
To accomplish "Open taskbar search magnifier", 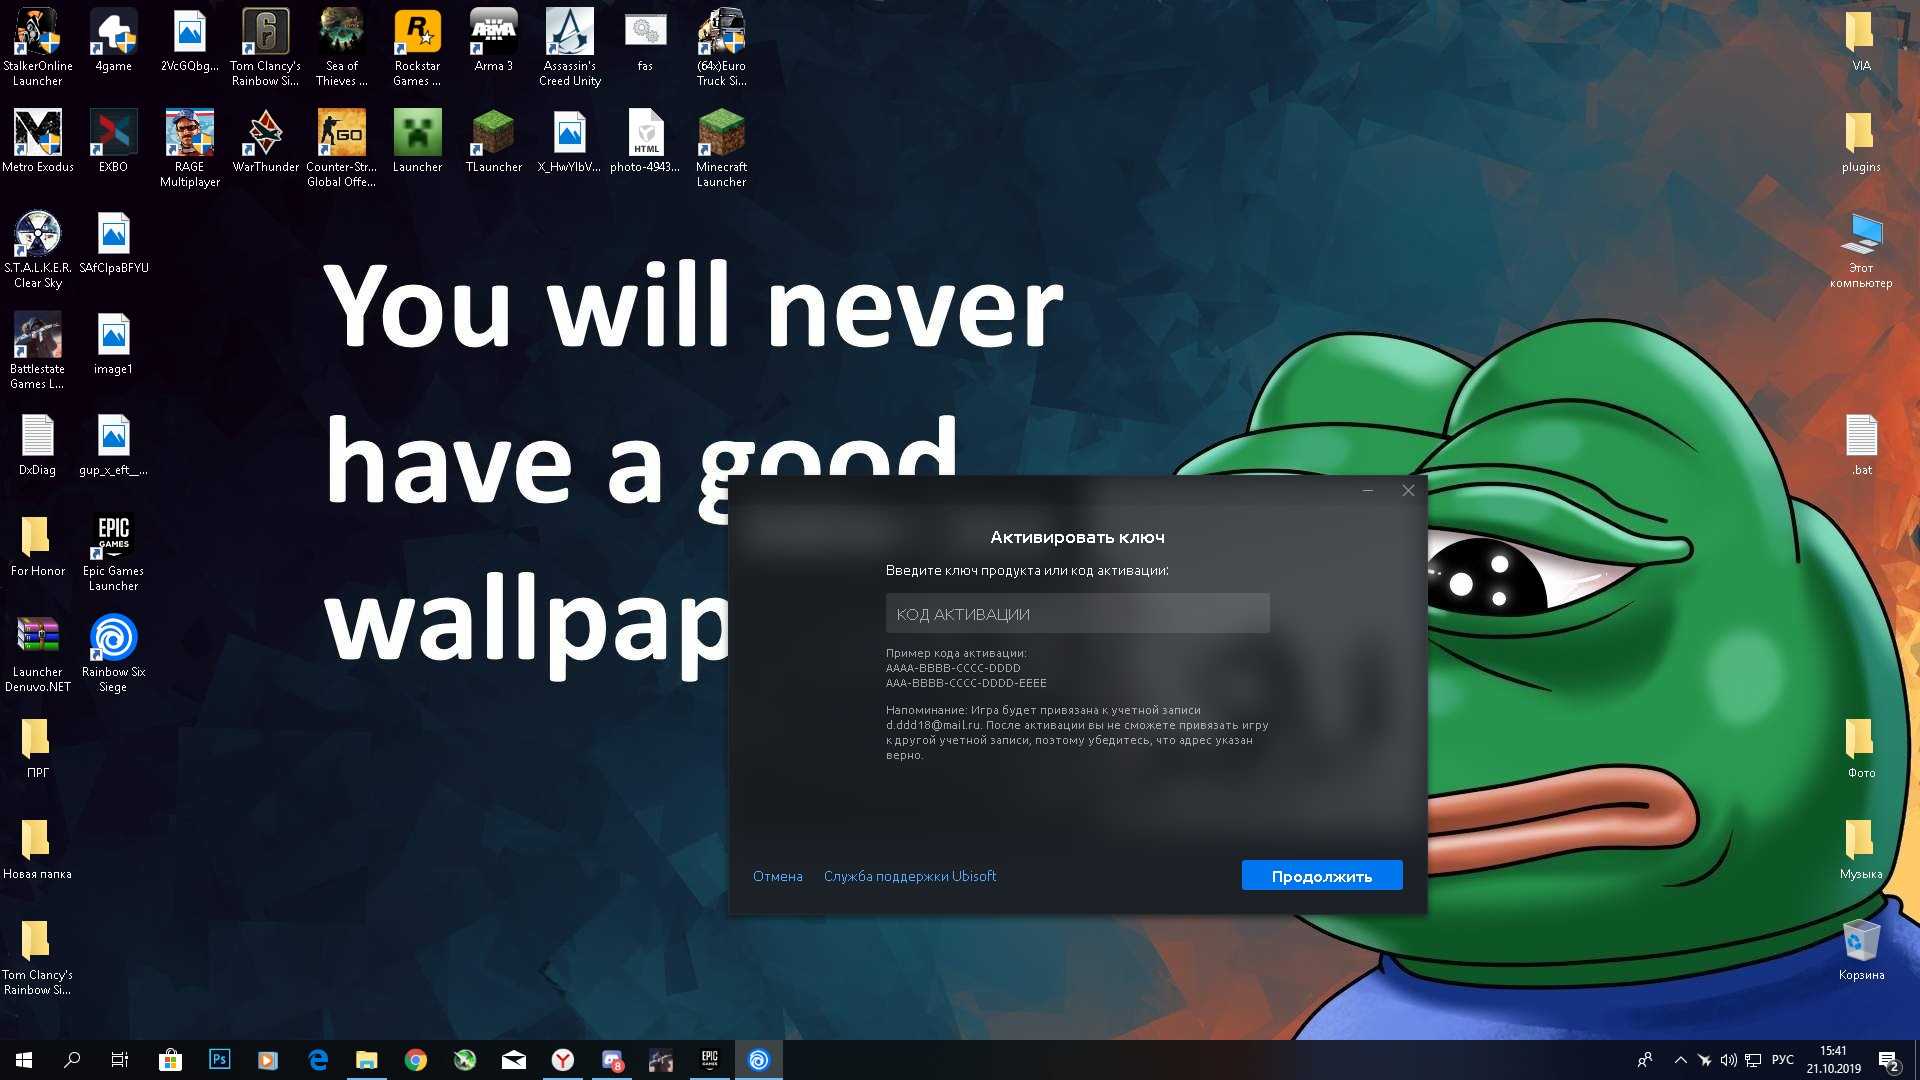I will coord(72,1060).
